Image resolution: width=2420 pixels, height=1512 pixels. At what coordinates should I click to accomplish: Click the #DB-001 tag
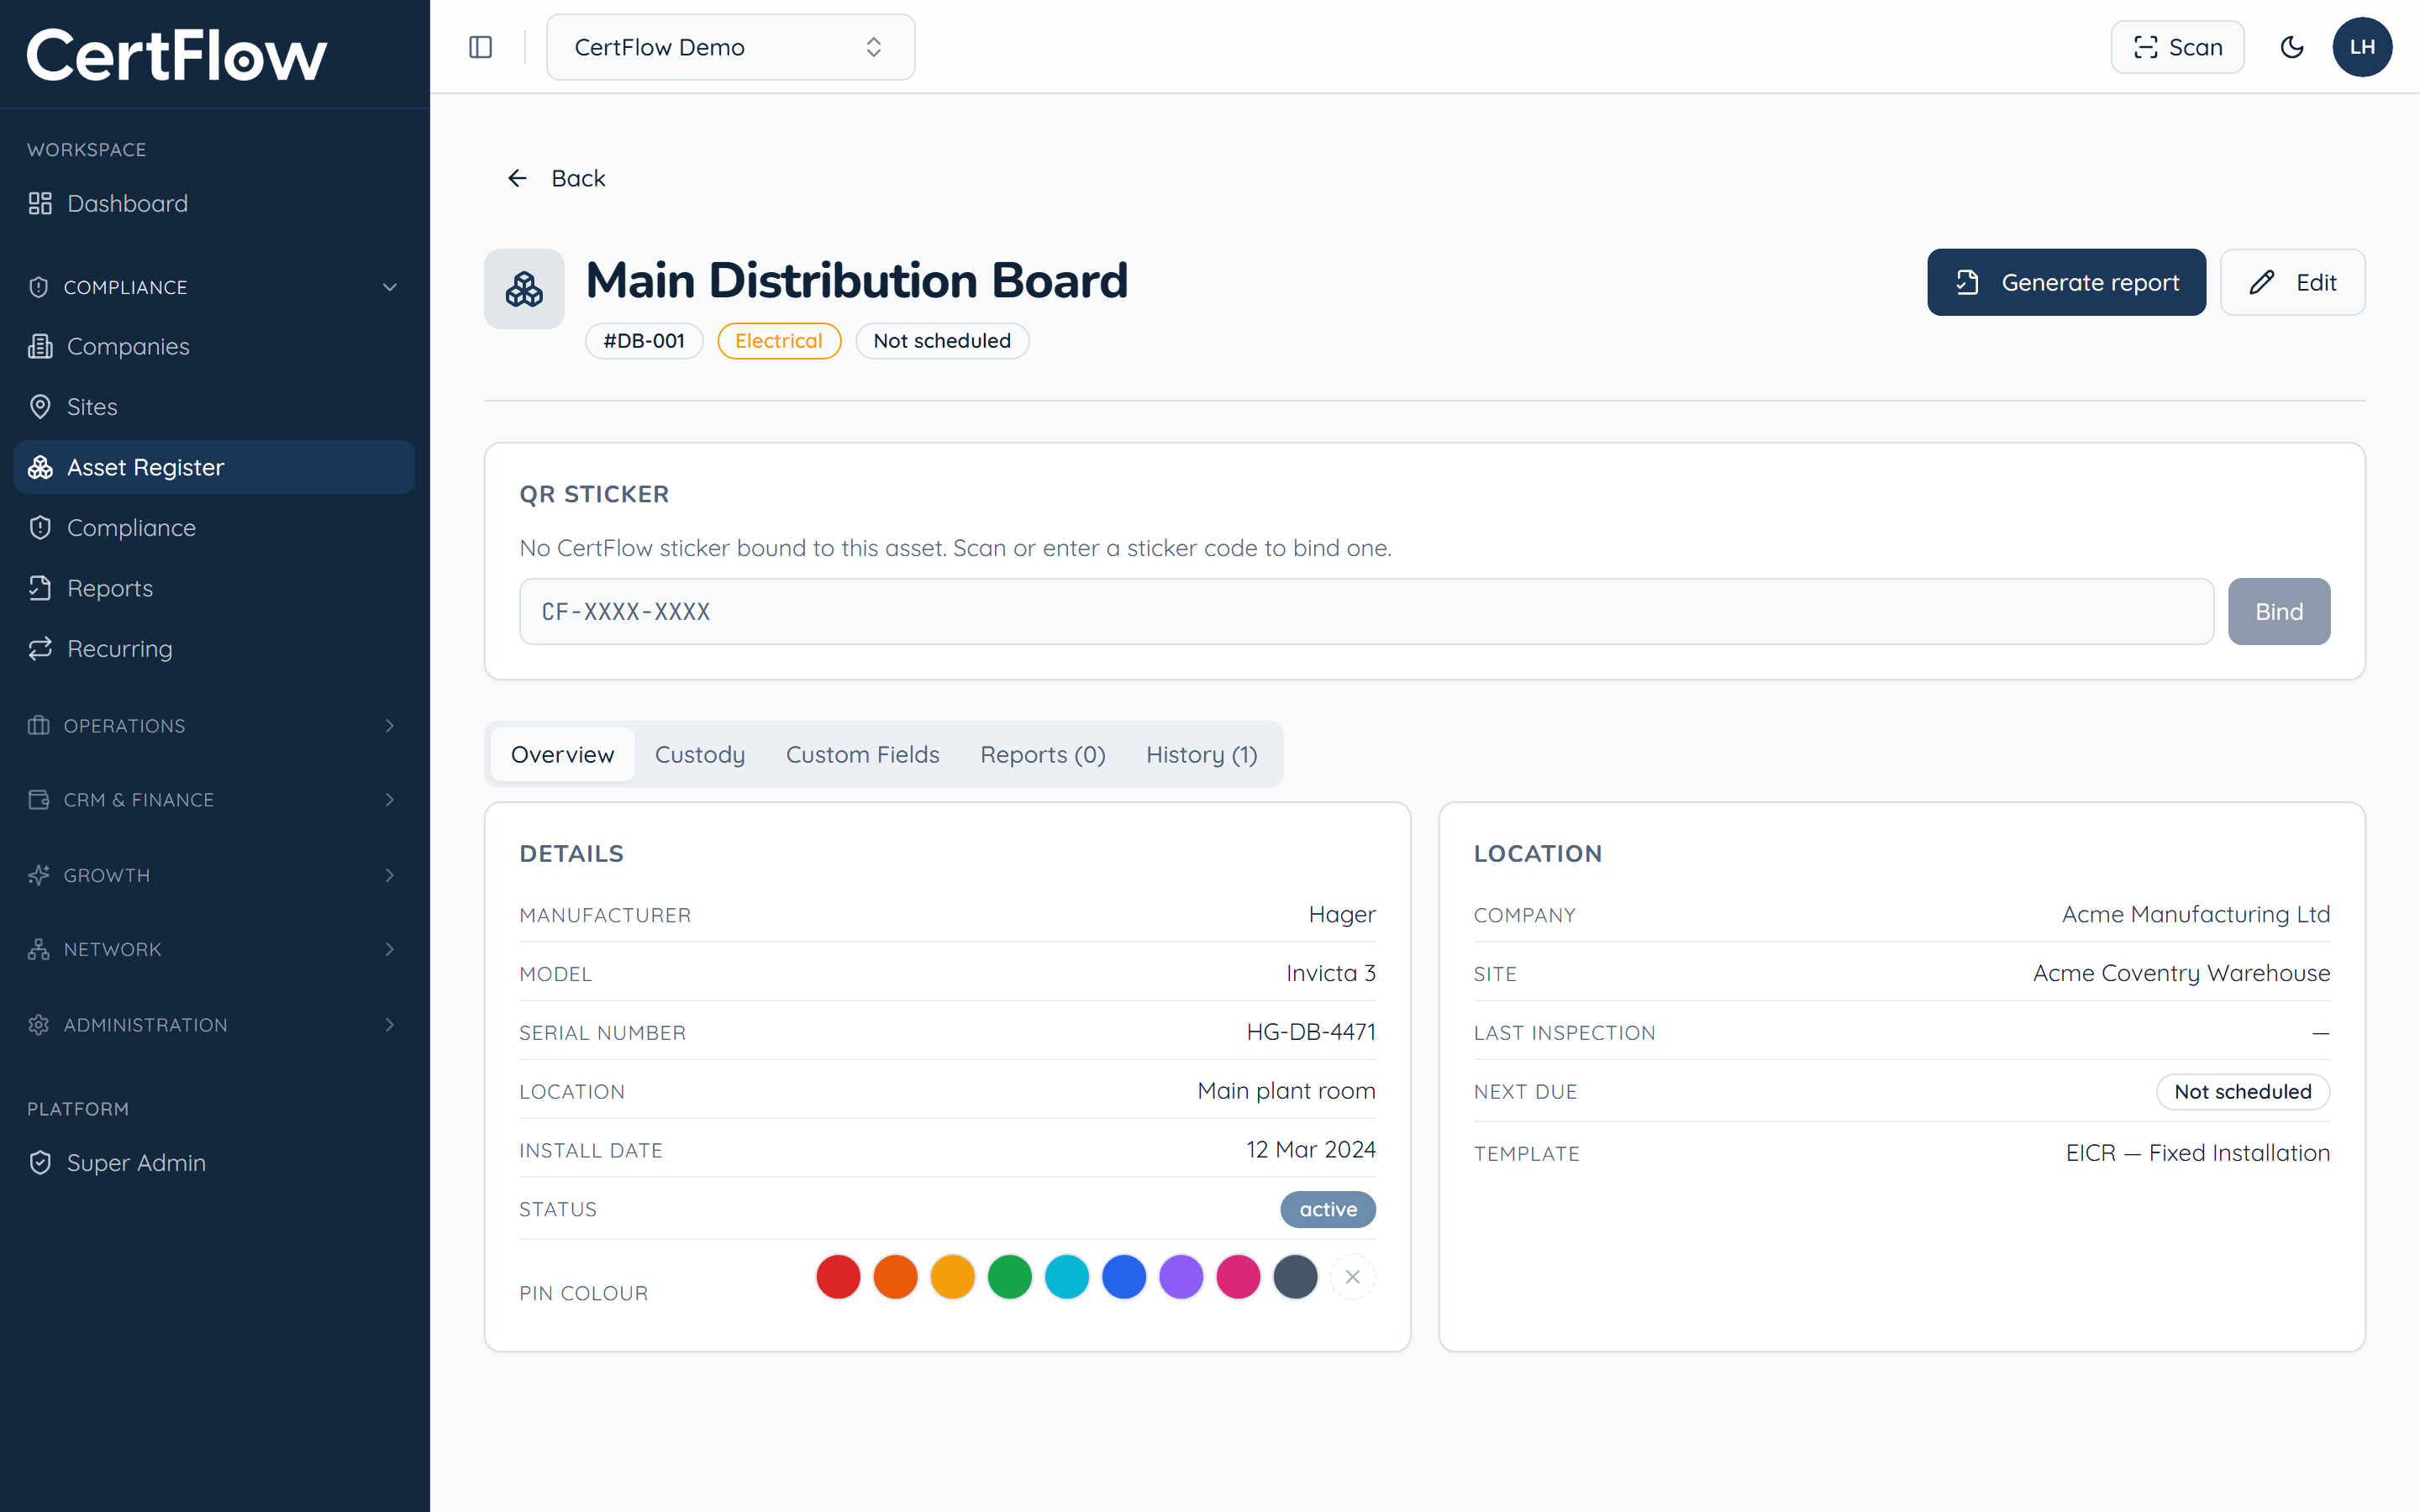pyautogui.click(x=644, y=341)
